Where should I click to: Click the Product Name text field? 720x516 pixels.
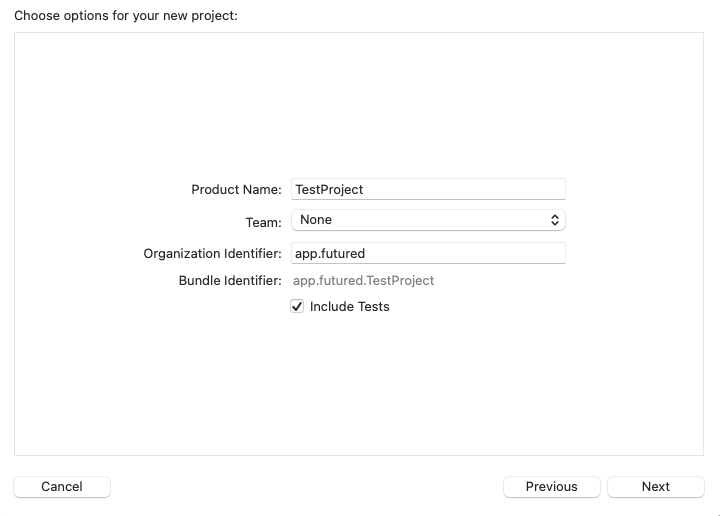(x=428, y=189)
